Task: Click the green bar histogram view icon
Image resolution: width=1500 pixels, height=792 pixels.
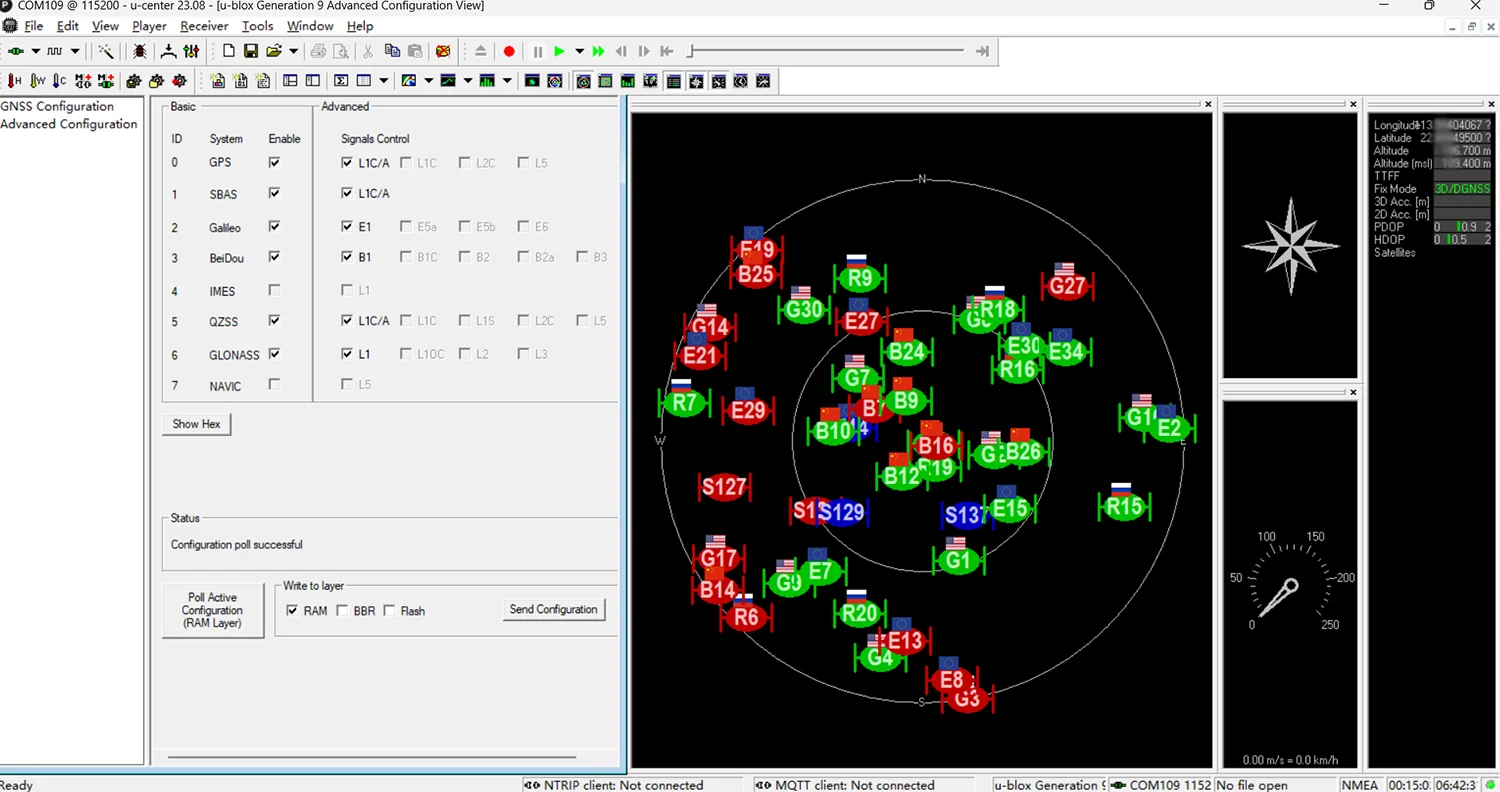Action: [x=487, y=81]
